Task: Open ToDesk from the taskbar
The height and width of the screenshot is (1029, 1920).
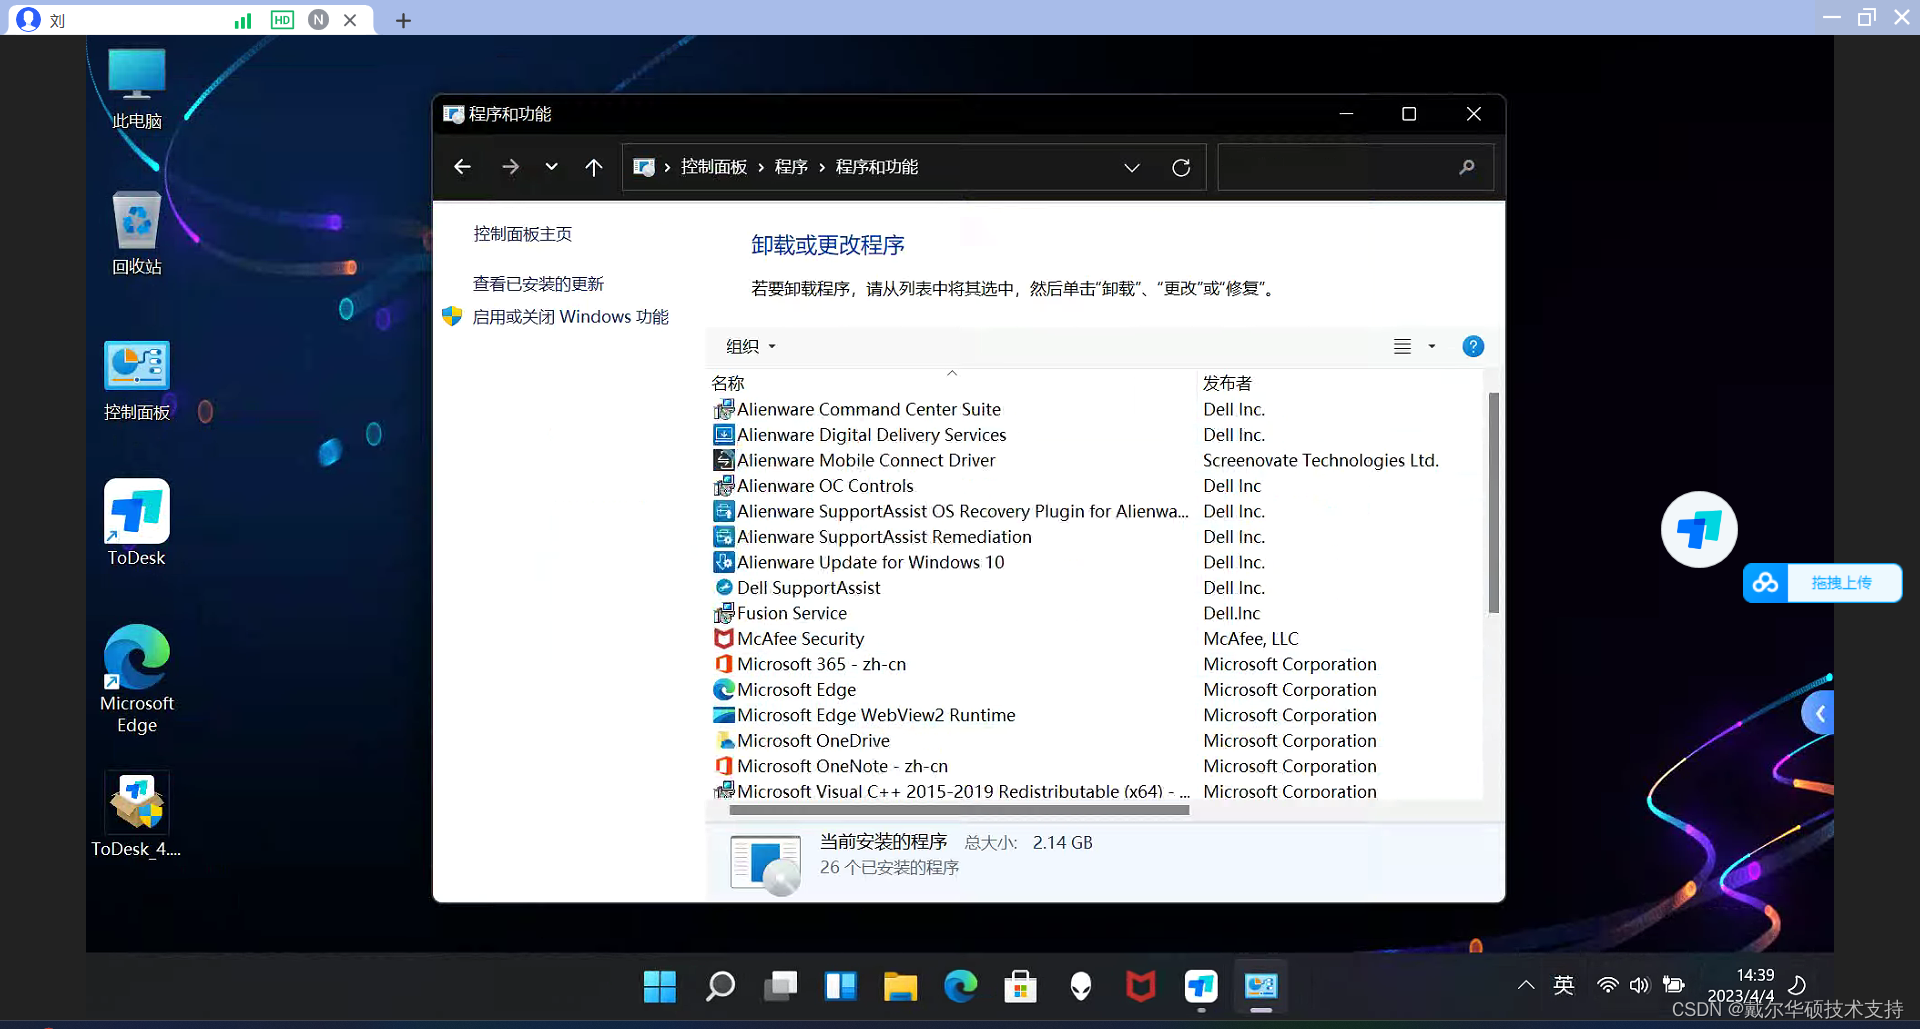Action: 1200,986
